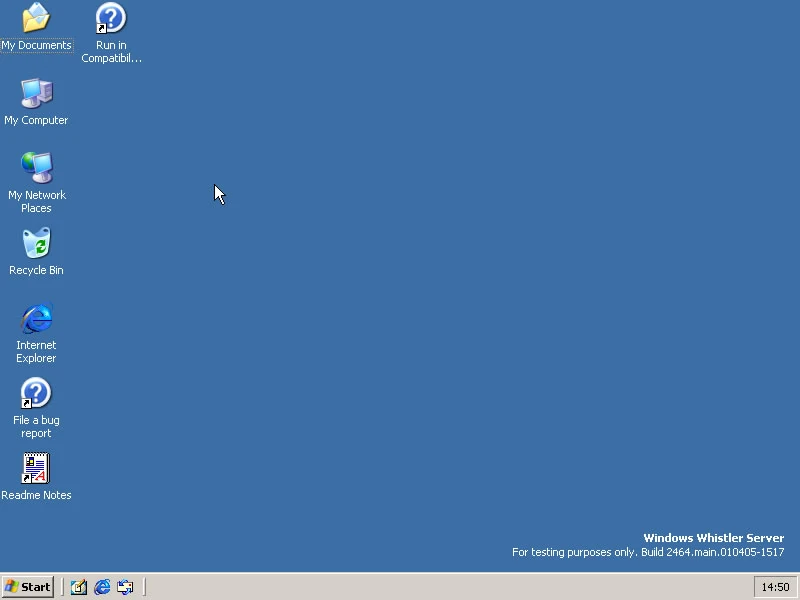Screen dimensions: 800x600
Task: Click the 14:50 clock in system tray
Action: coord(775,587)
